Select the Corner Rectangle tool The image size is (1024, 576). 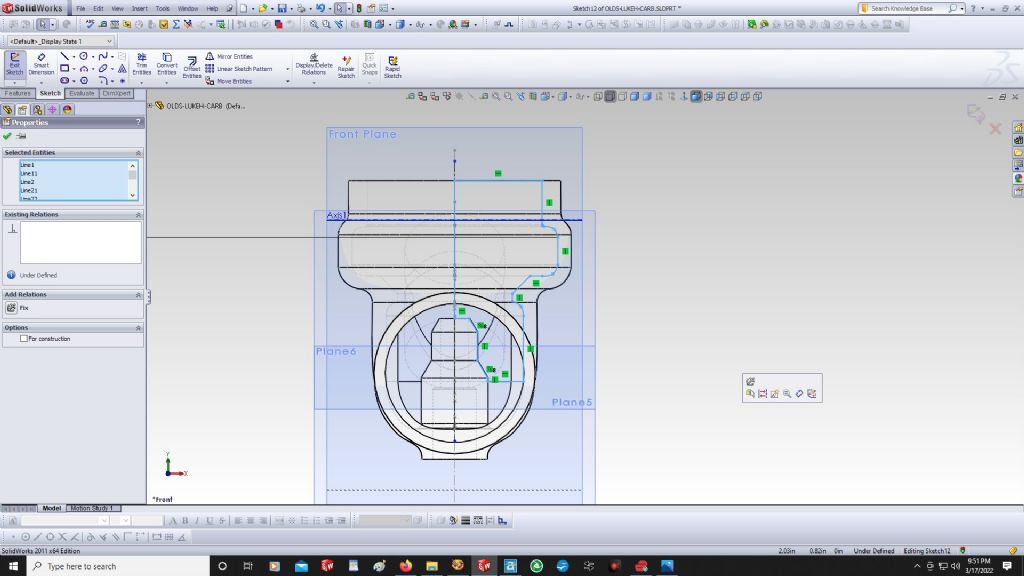coord(64,69)
